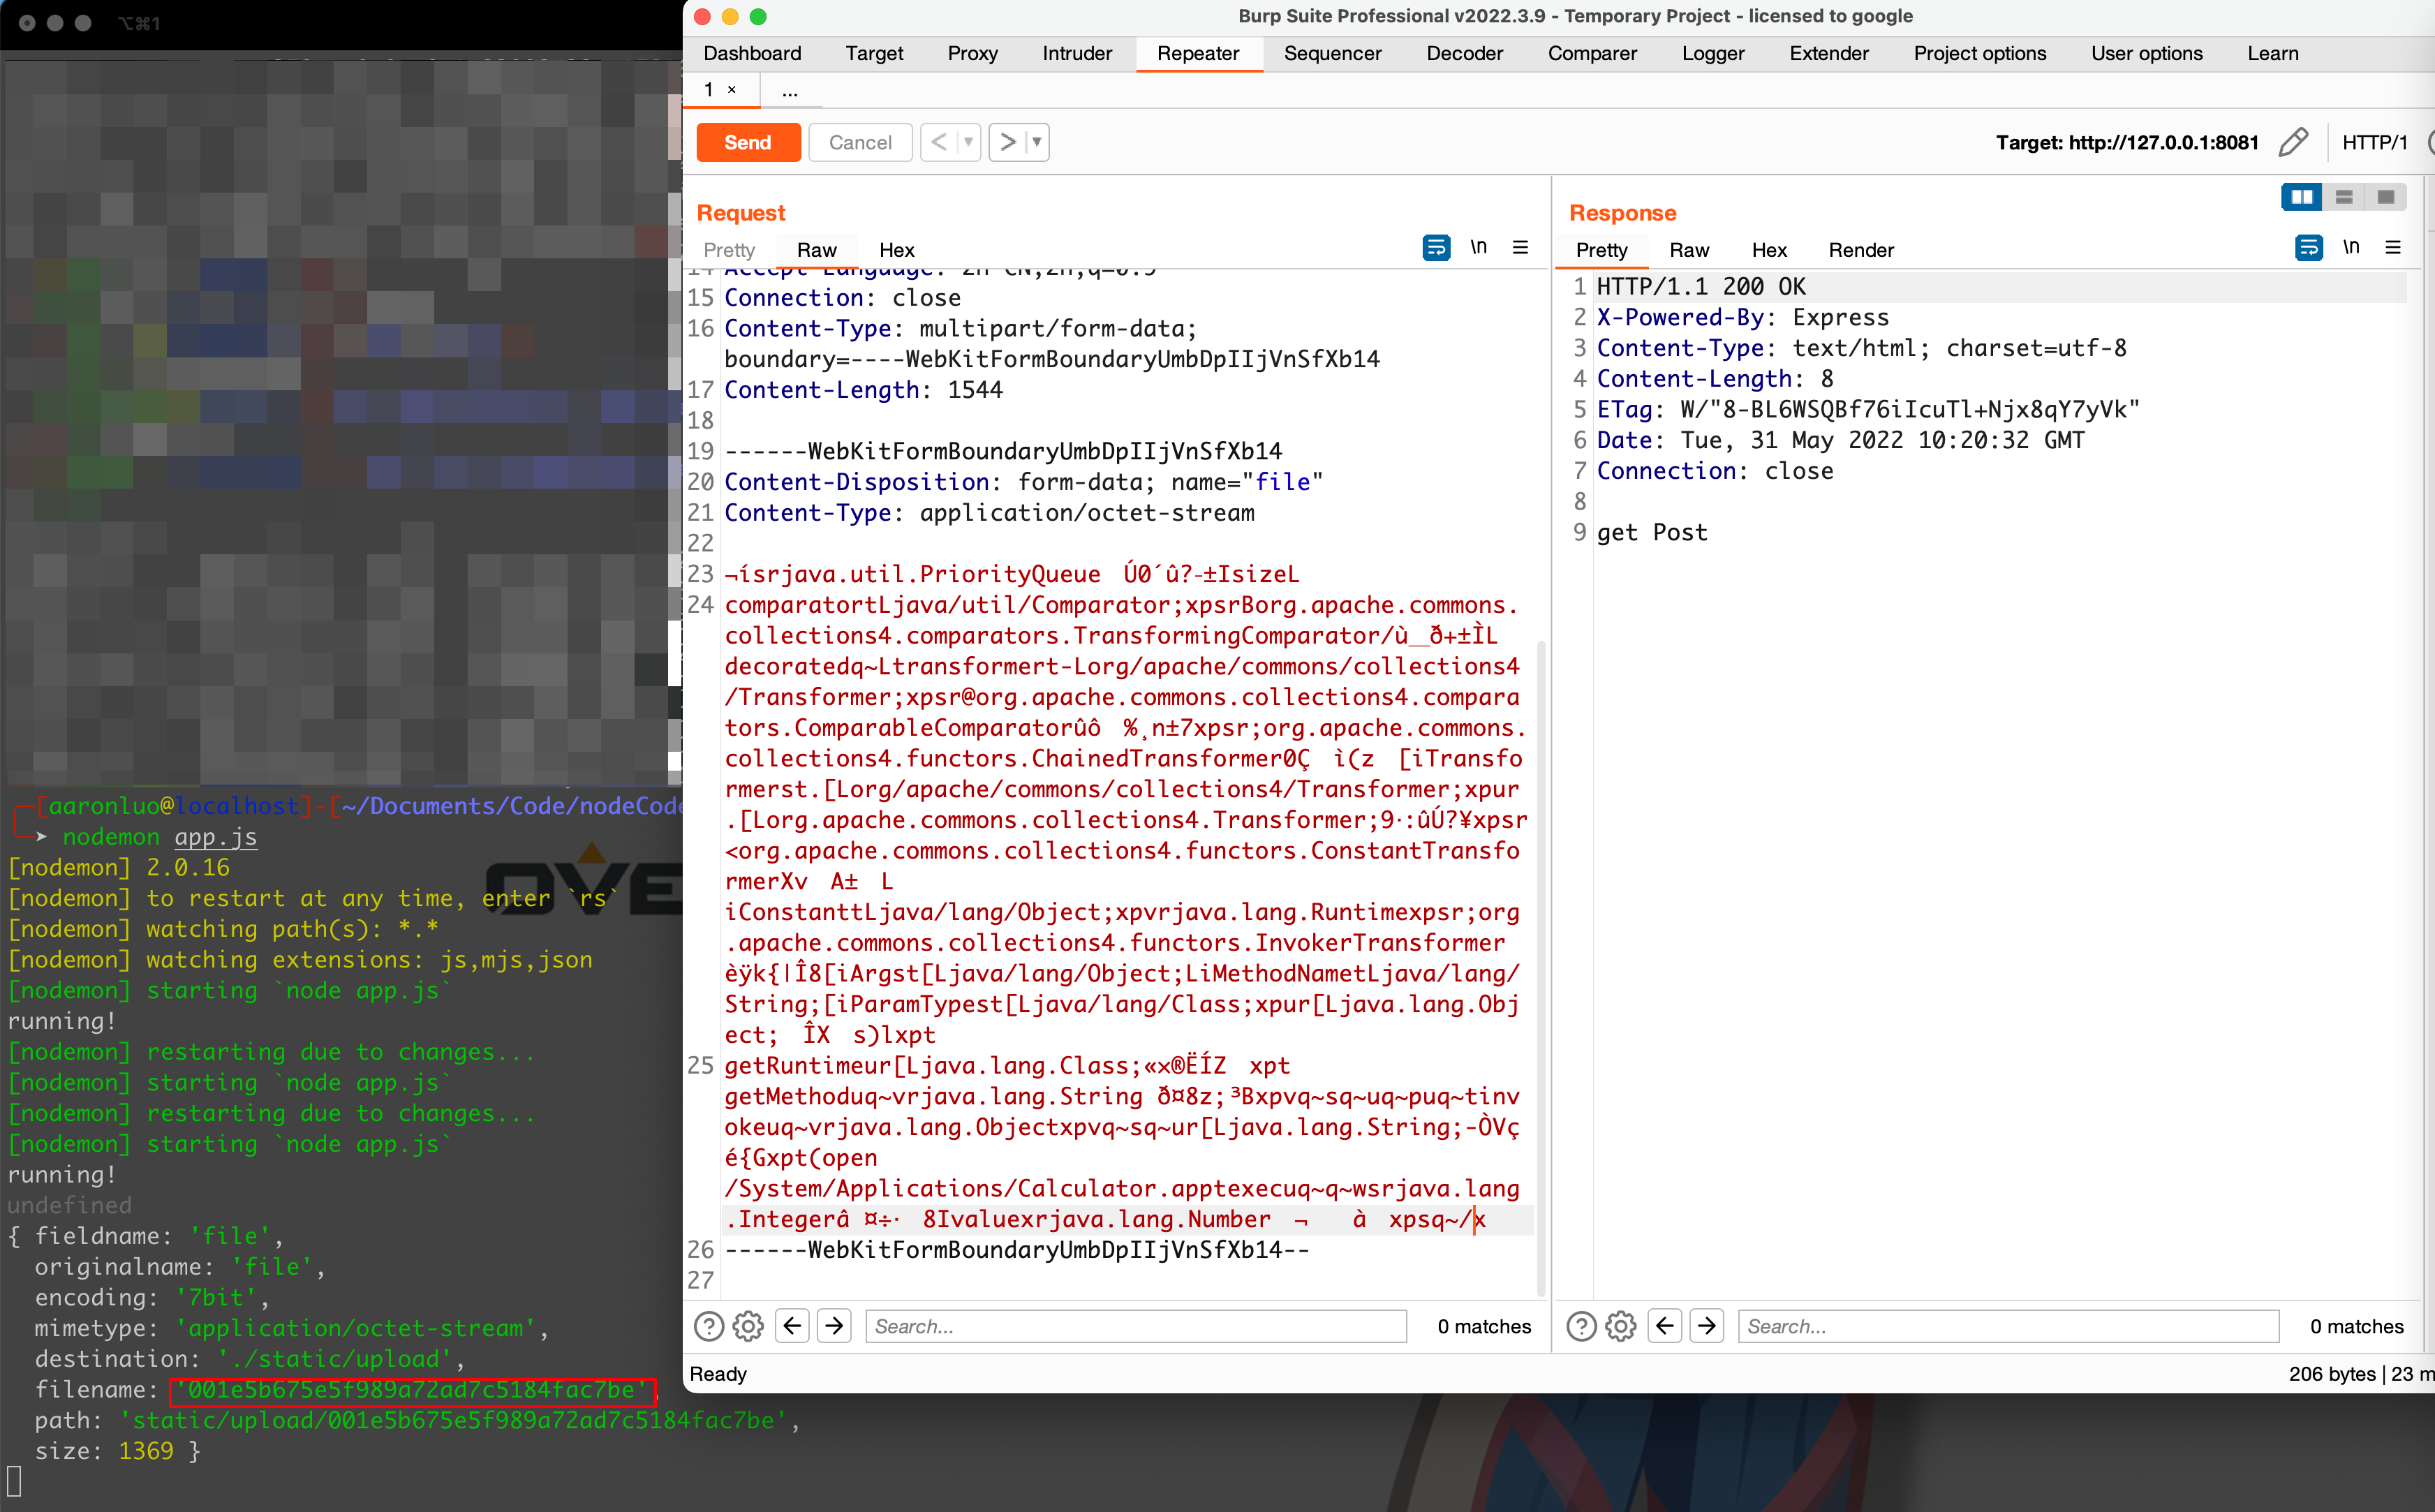Select side-by-side layout view icon
This screenshot has height=1512, width=2435.
2301,197
